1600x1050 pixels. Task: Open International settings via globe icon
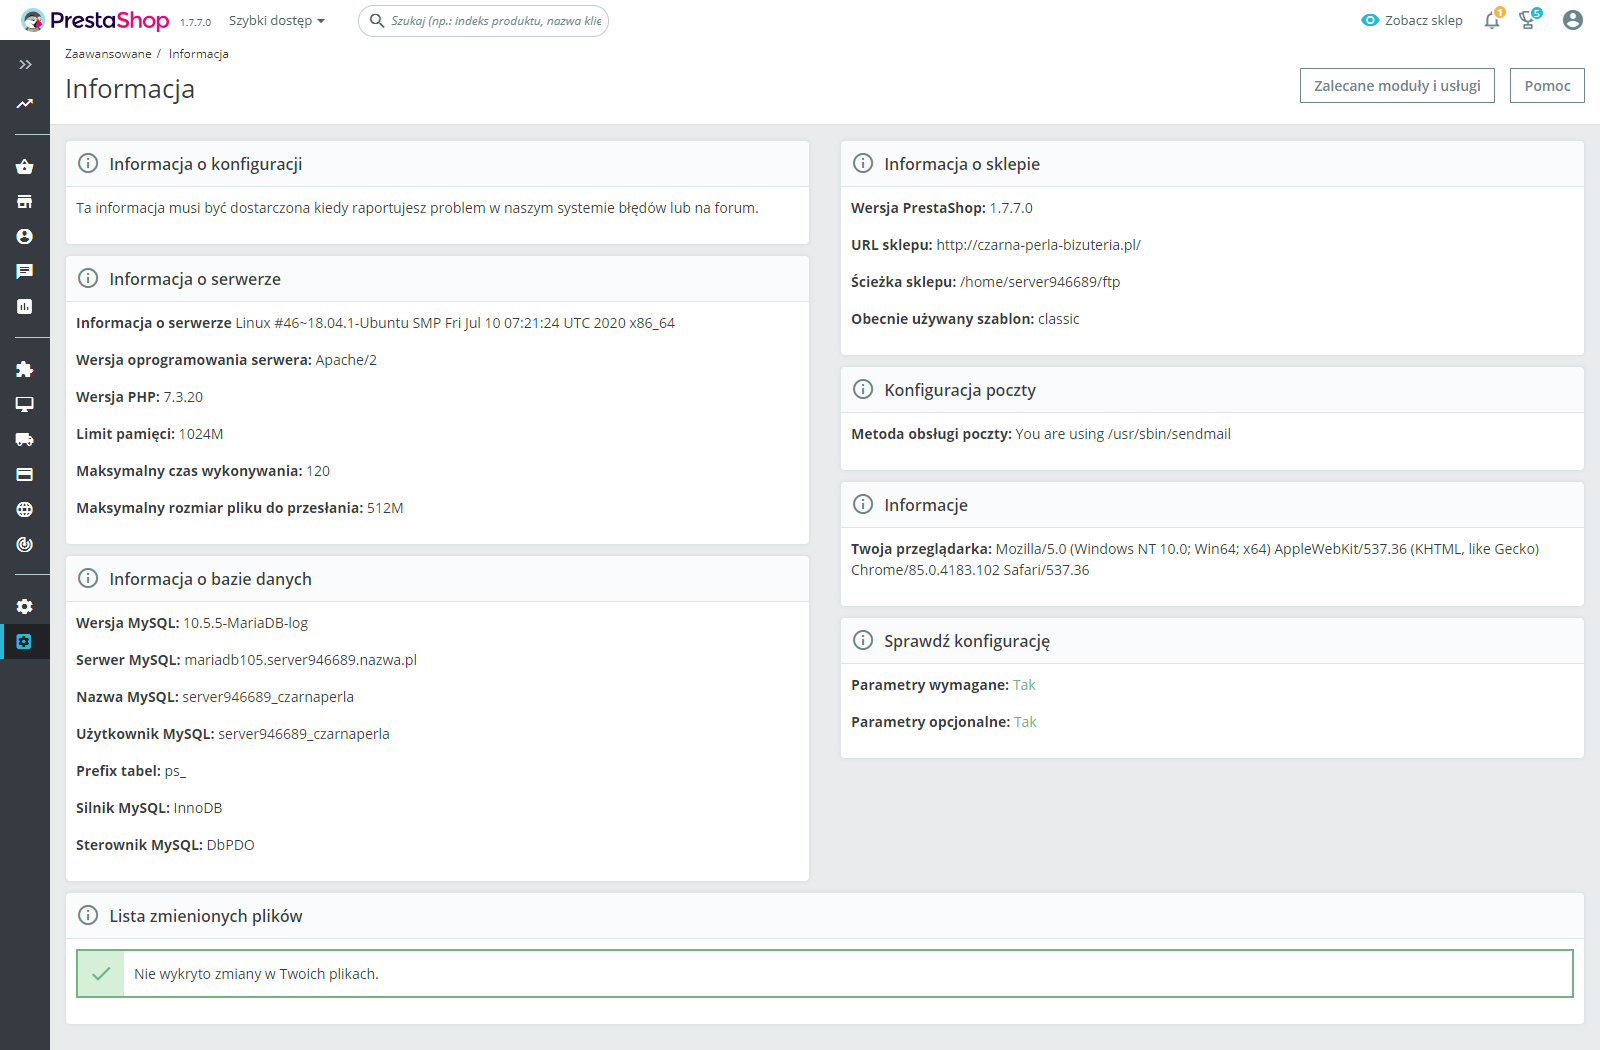24,509
